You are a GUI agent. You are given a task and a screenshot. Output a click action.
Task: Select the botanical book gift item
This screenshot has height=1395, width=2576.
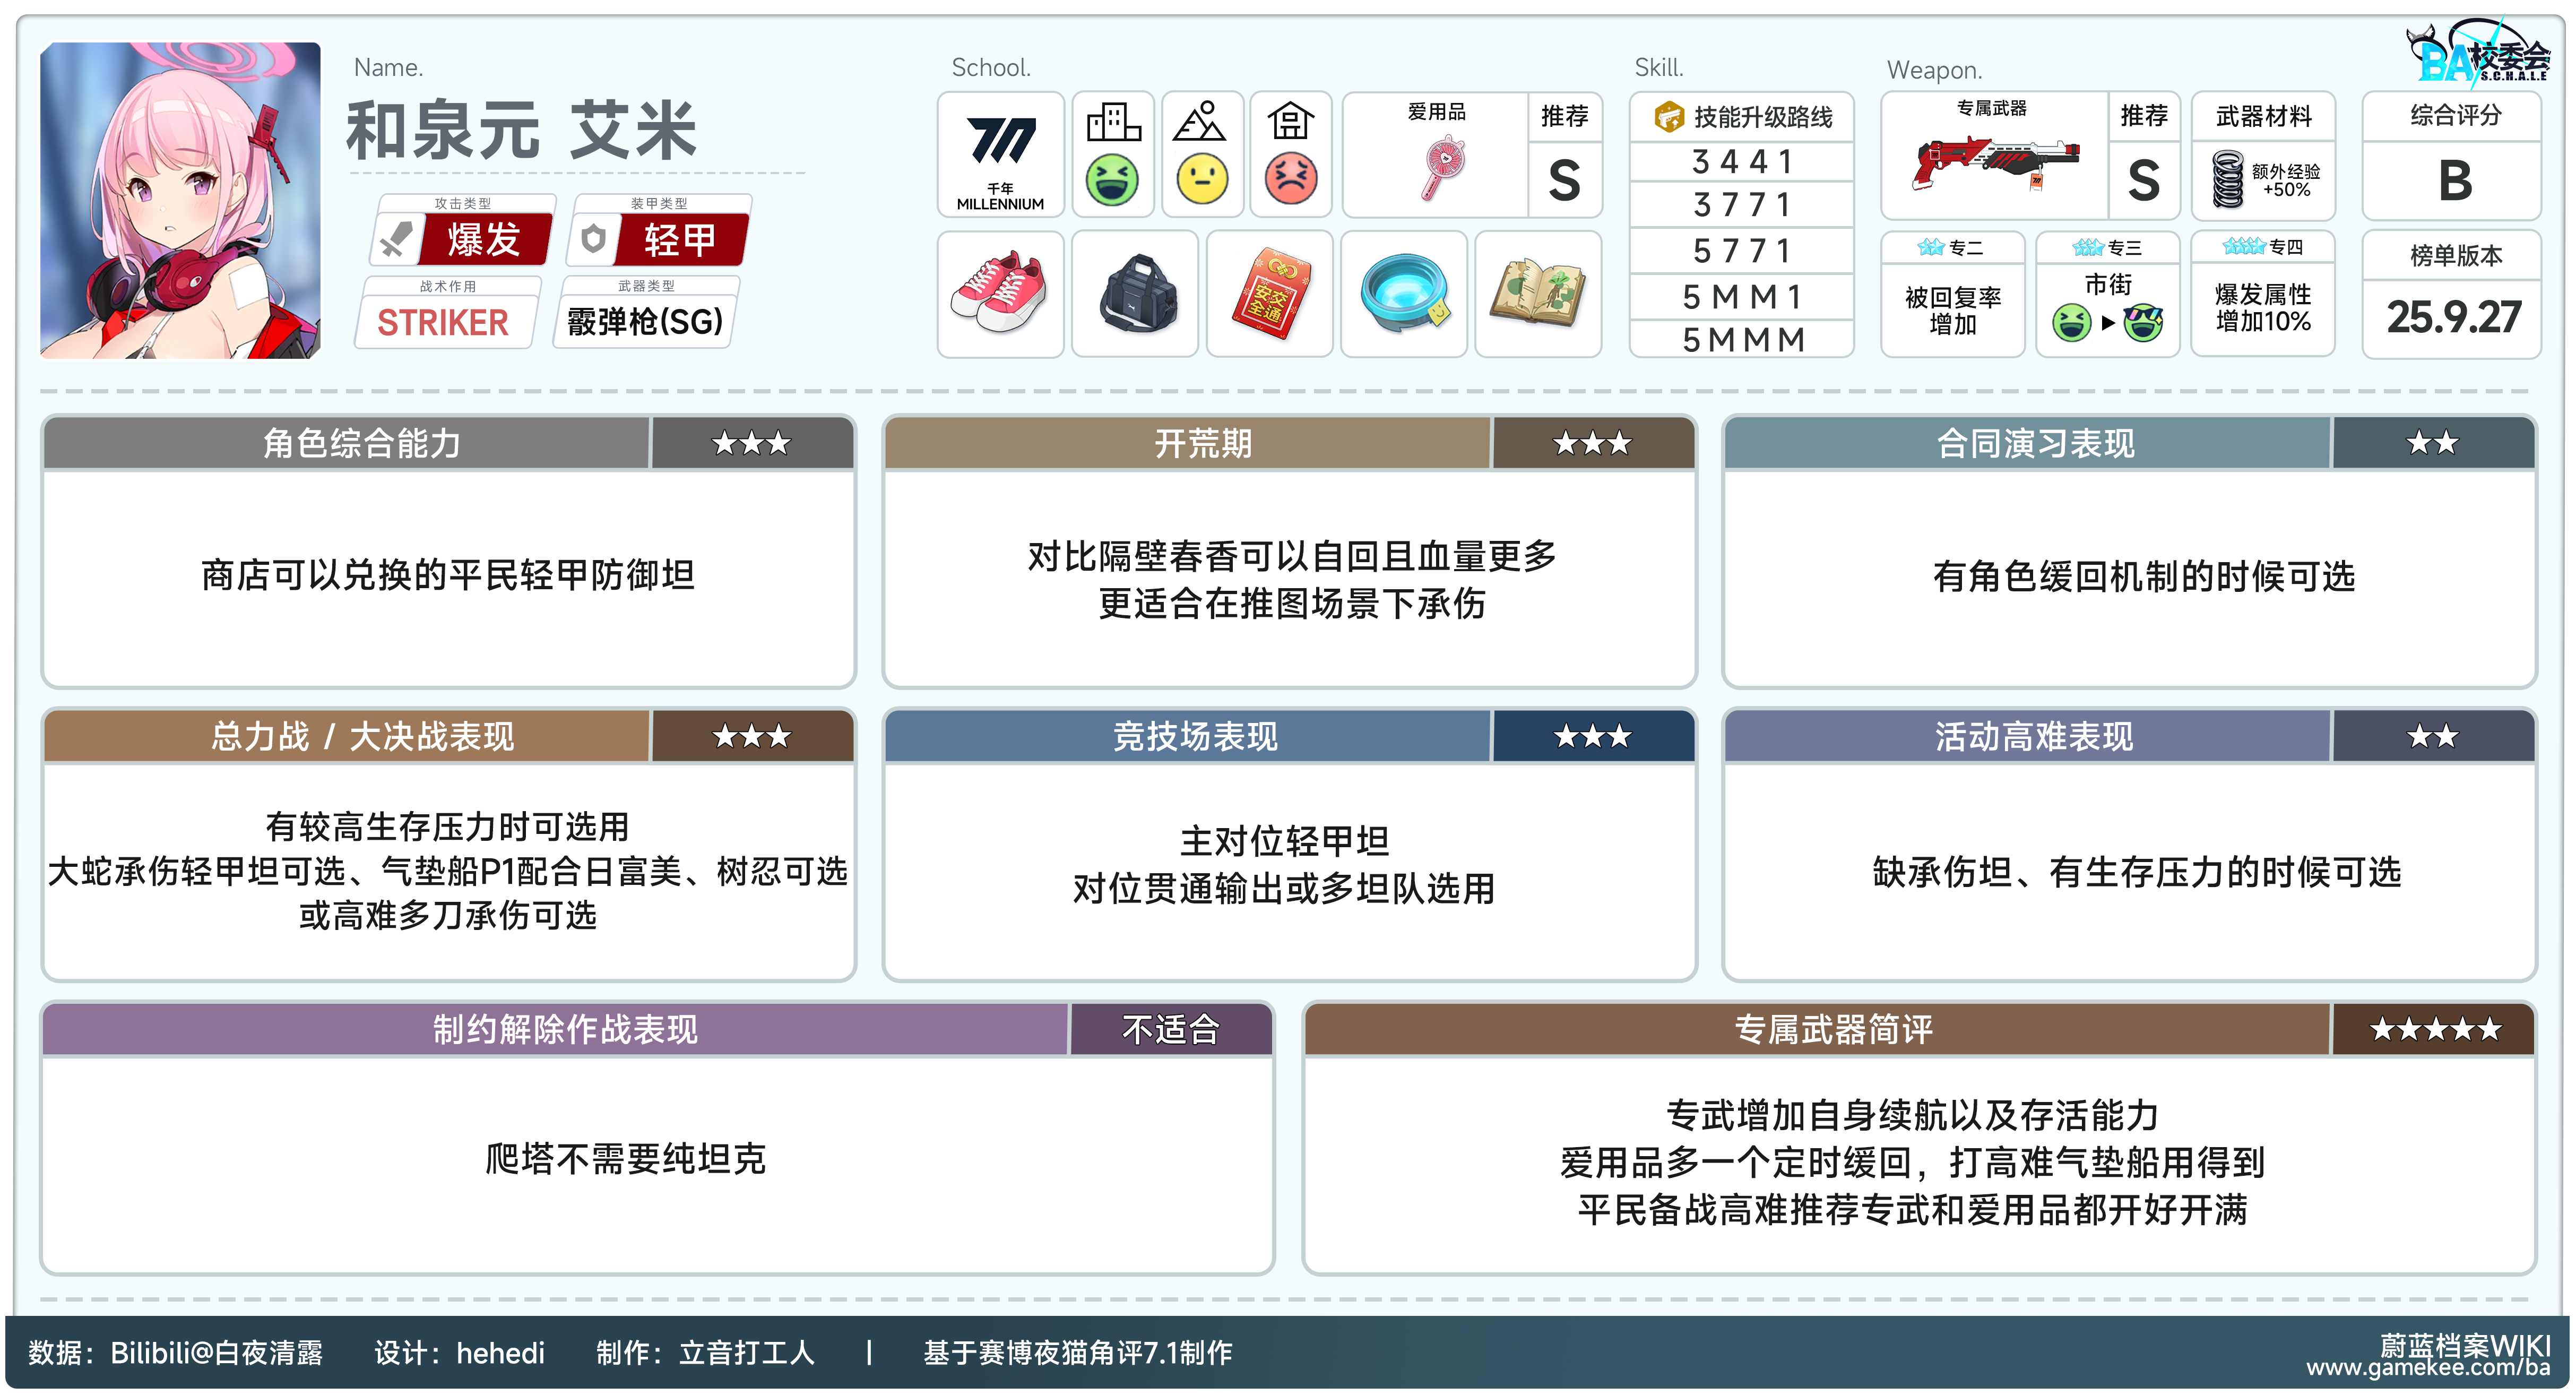click(1538, 294)
